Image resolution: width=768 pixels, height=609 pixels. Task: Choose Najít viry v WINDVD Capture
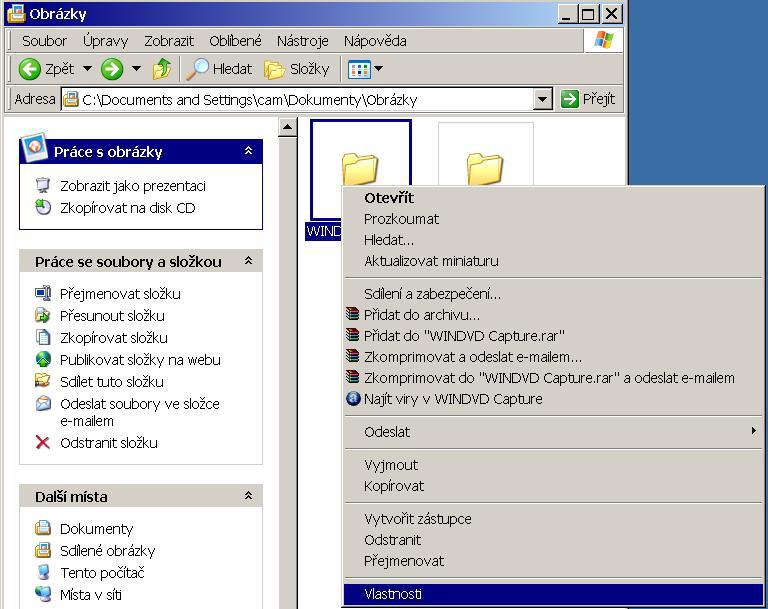pyautogui.click(x=452, y=399)
